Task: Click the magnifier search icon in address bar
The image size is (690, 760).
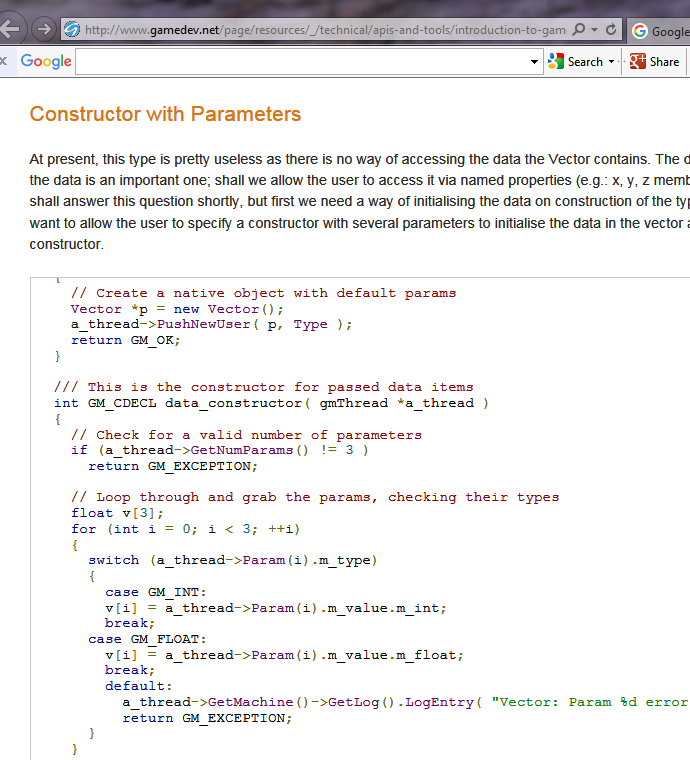Action: click(x=579, y=30)
